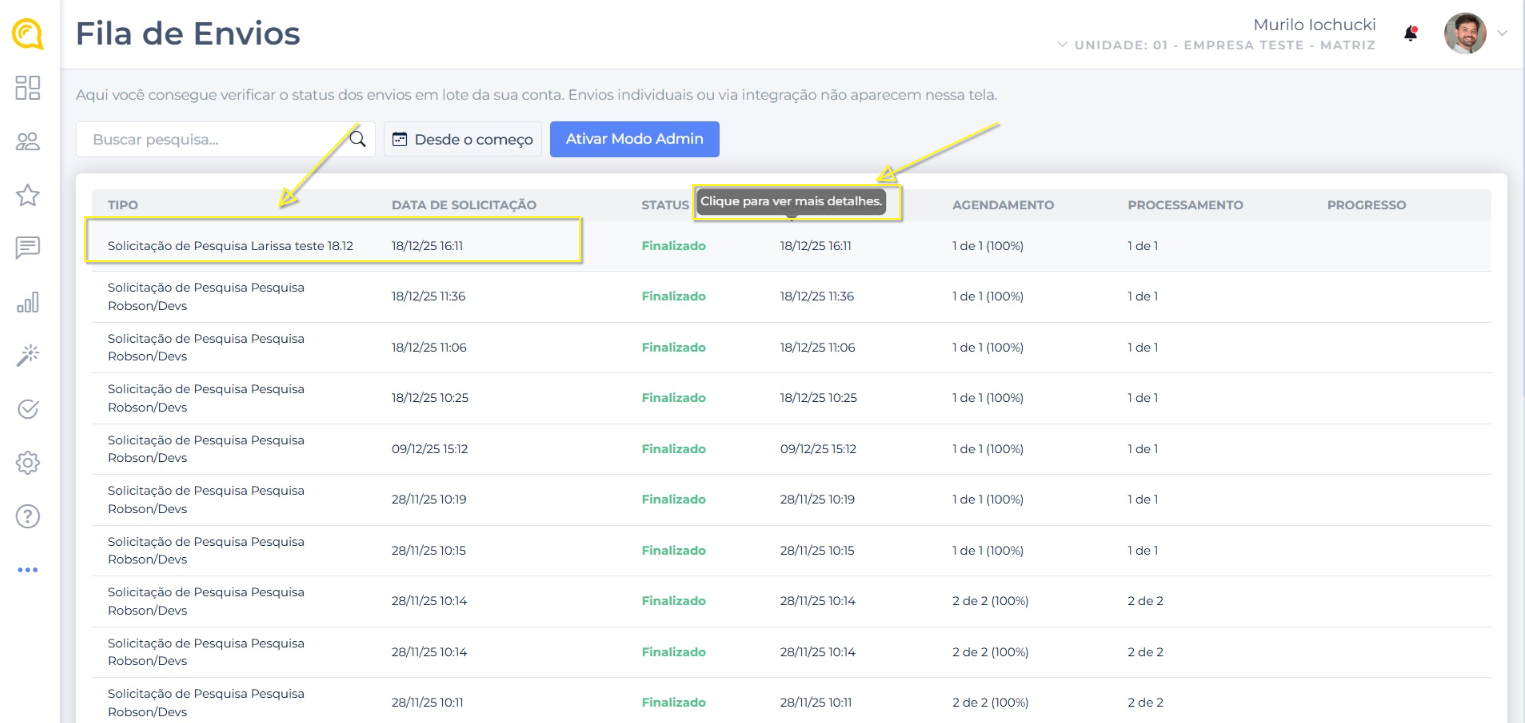Open the settings gear icon in sidebar
1525x723 pixels.
point(28,463)
